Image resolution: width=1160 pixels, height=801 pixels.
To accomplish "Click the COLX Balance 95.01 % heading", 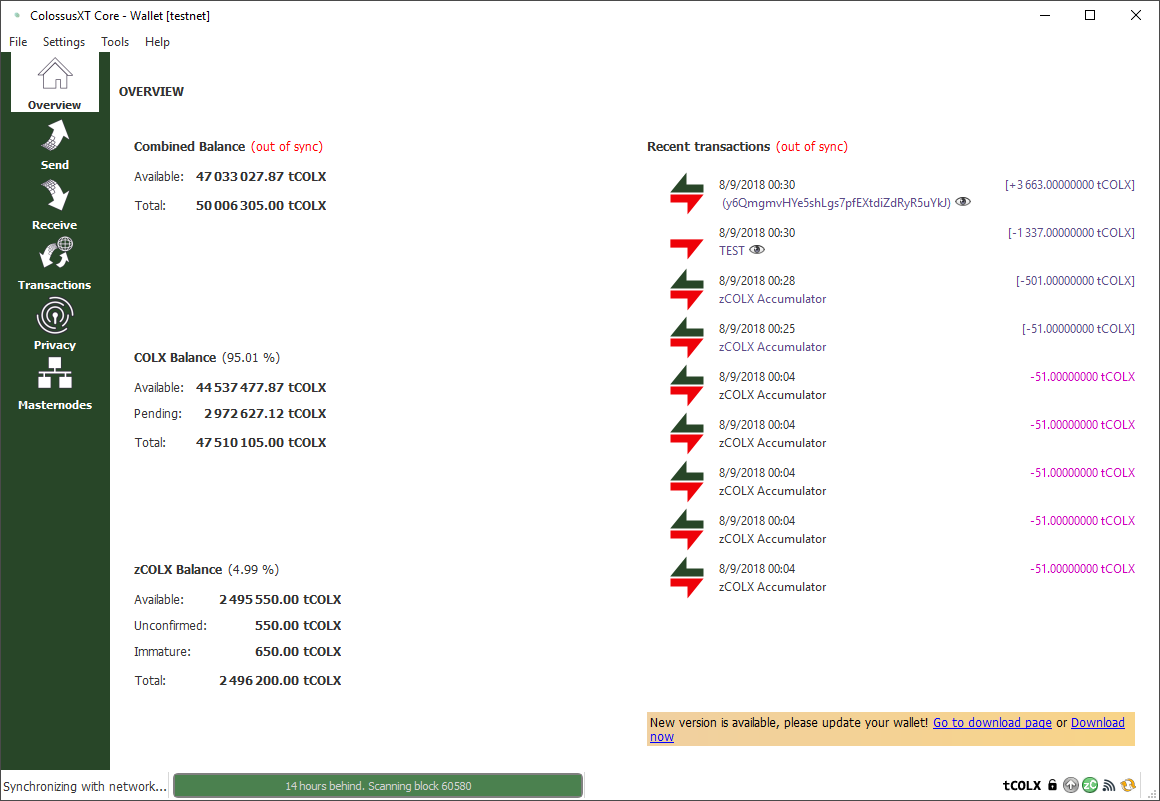I will (206, 358).
